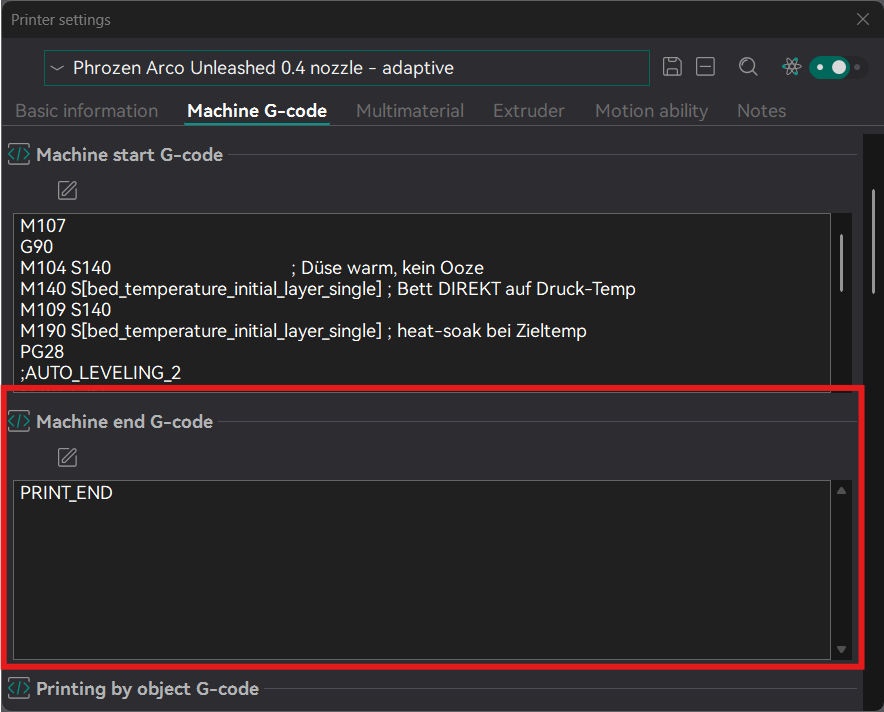The width and height of the screenshot is (884, 712).
Task: Click the edit icon under Machine start G-code
Action: (68, 191)
